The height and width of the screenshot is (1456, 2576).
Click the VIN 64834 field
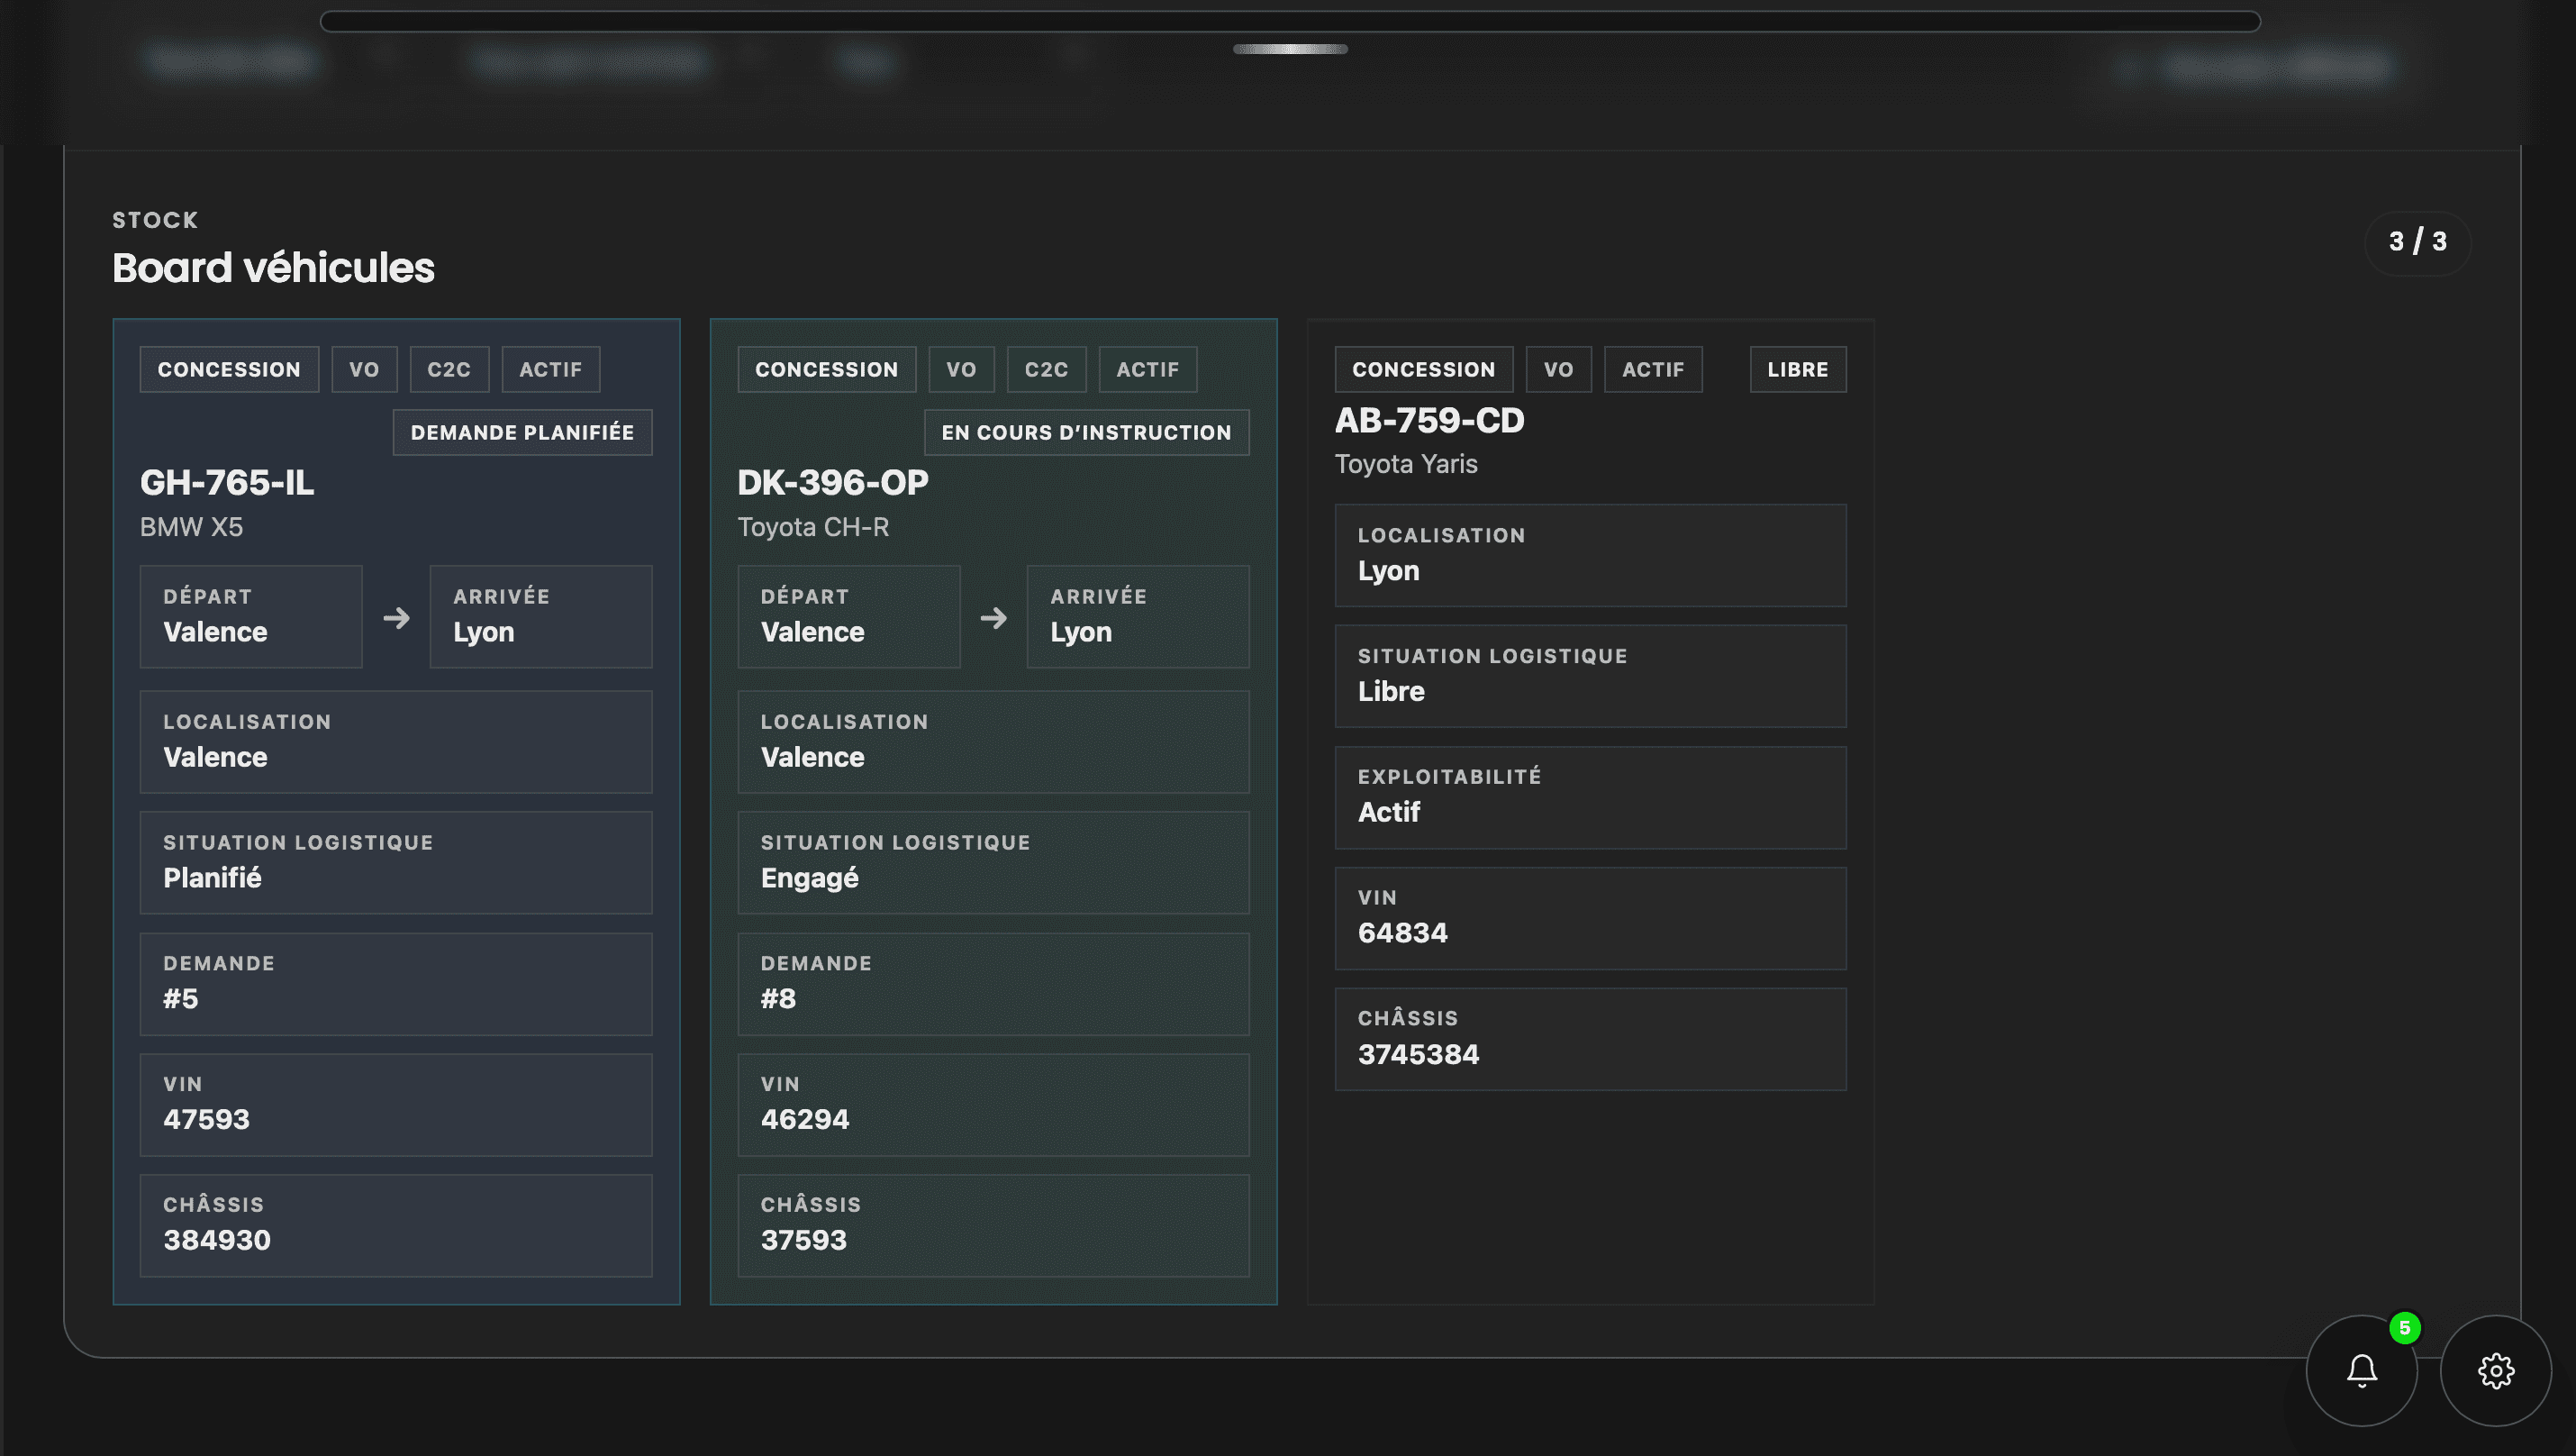tap(1590, 917)
